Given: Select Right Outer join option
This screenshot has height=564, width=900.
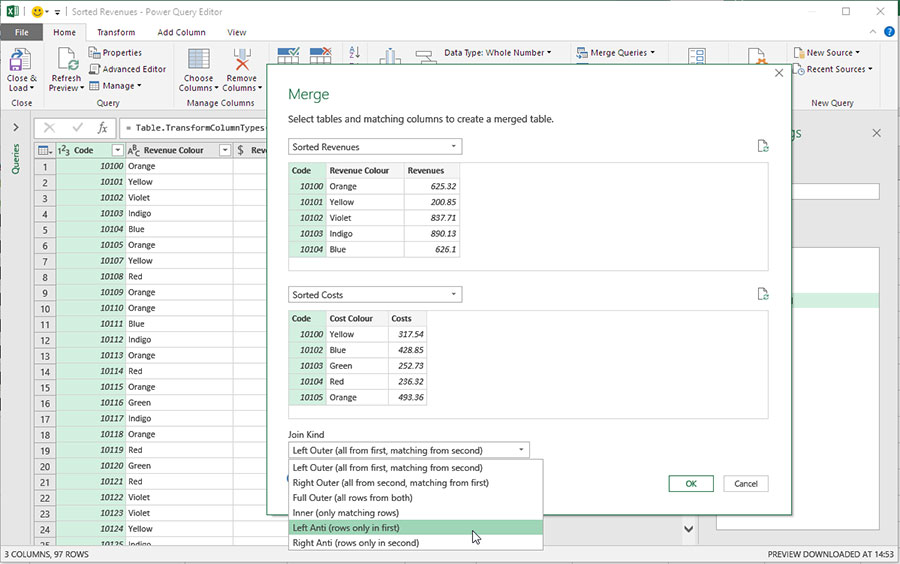Looking at the screenshot, I should [416, 483].
